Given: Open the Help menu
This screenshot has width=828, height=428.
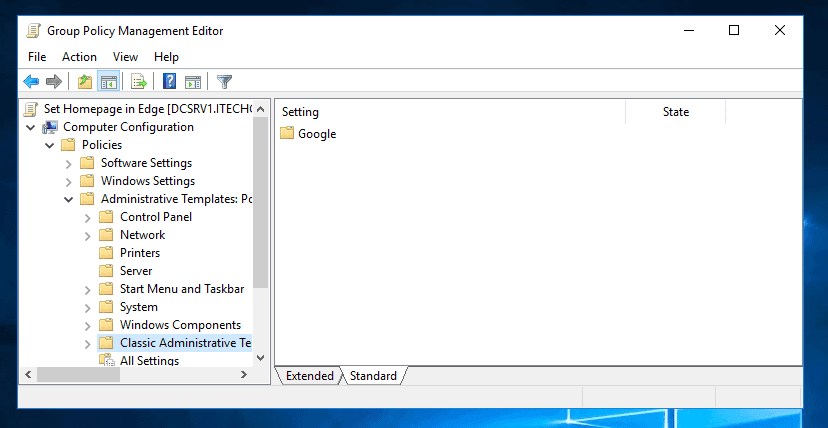Looking at the screenshot, I should (166, 56).
